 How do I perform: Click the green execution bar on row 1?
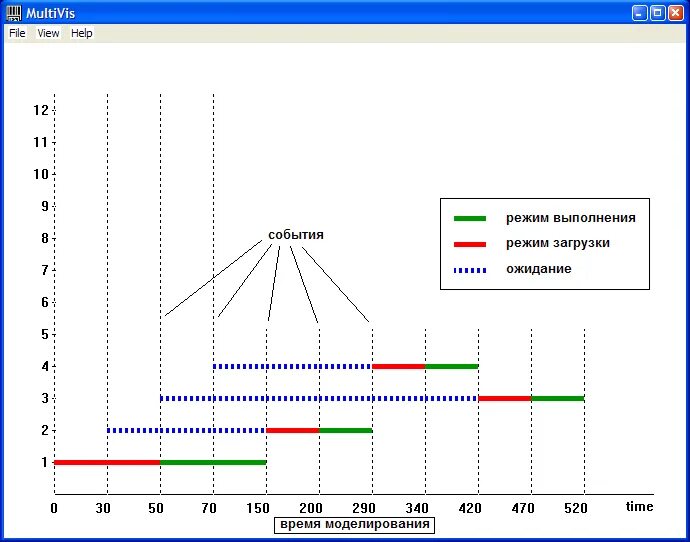[x=213, y=462]
